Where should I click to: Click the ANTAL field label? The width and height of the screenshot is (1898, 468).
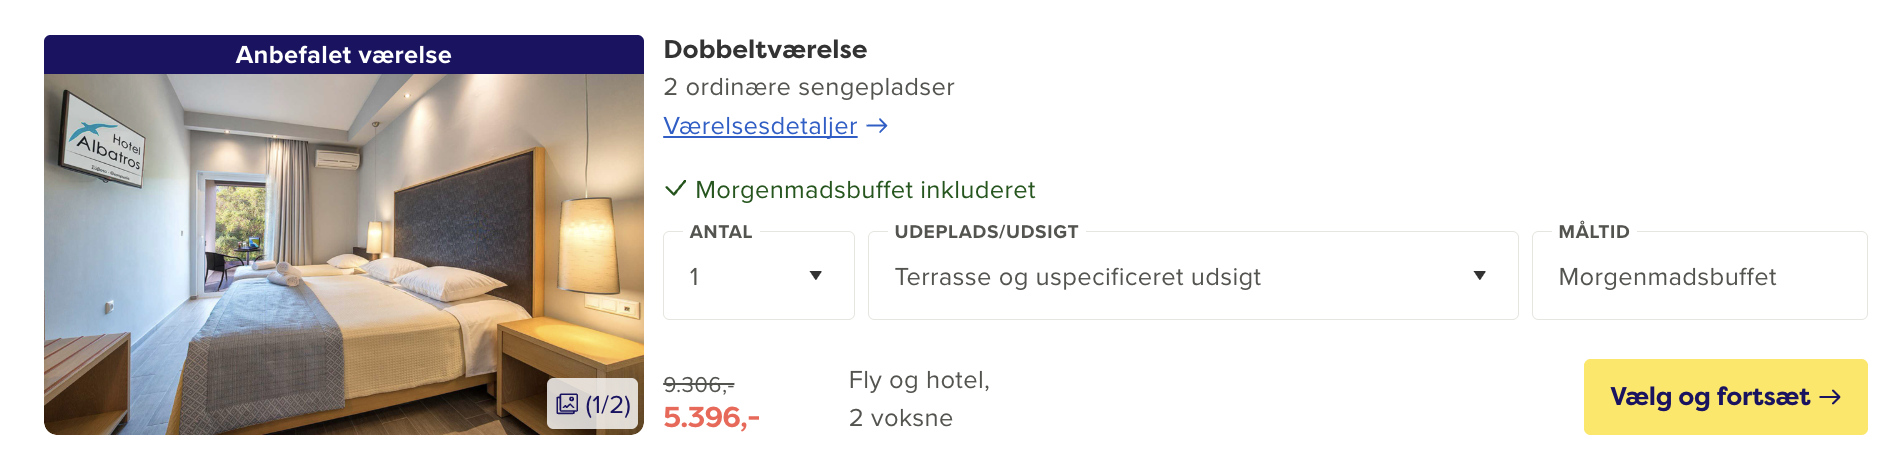[720, 232]
